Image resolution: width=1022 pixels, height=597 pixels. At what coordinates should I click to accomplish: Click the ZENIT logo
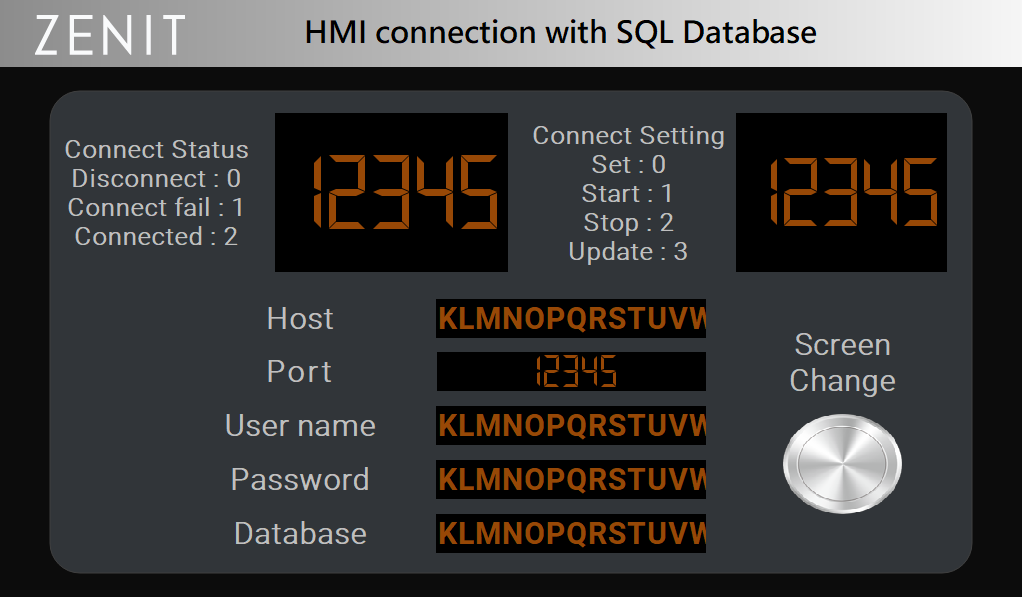(110, 35)
